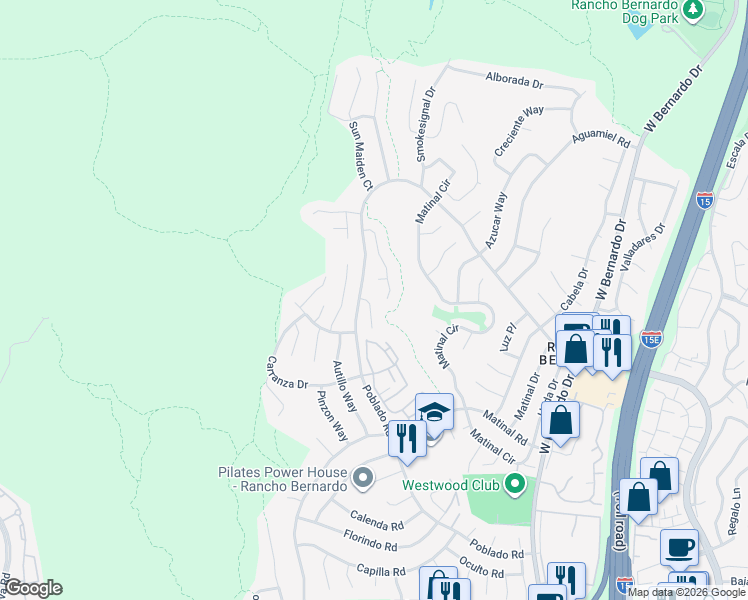Click the Sun Maiden Ct street label

(x=361, y=156)
